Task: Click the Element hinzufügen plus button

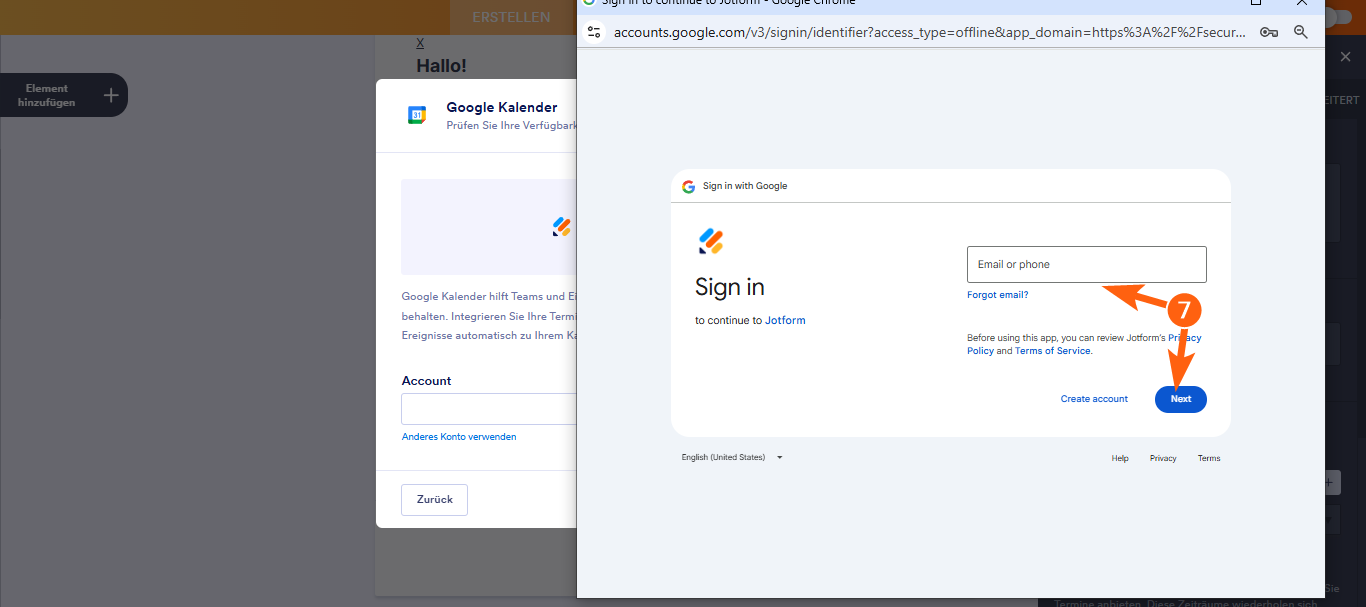Action: pos(111,95)
